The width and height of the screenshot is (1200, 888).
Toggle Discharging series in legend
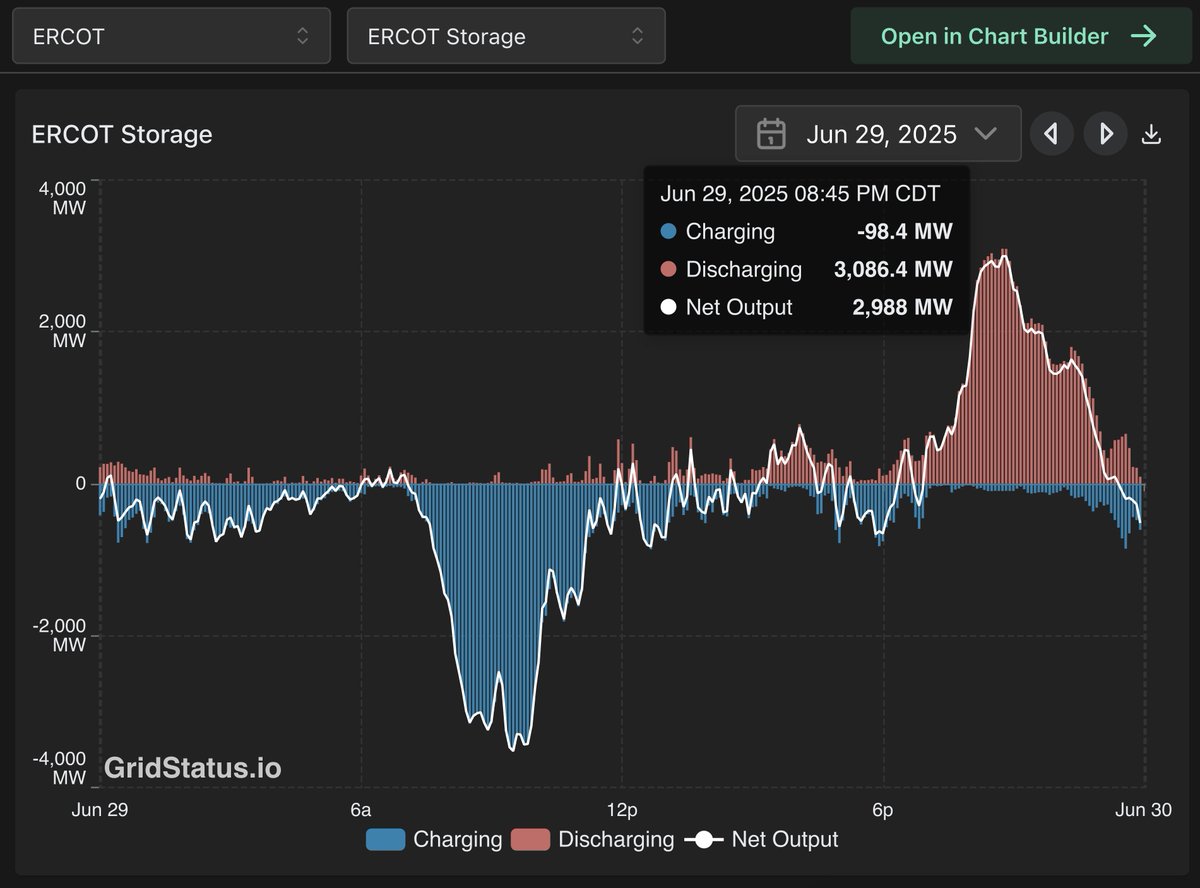592,839
